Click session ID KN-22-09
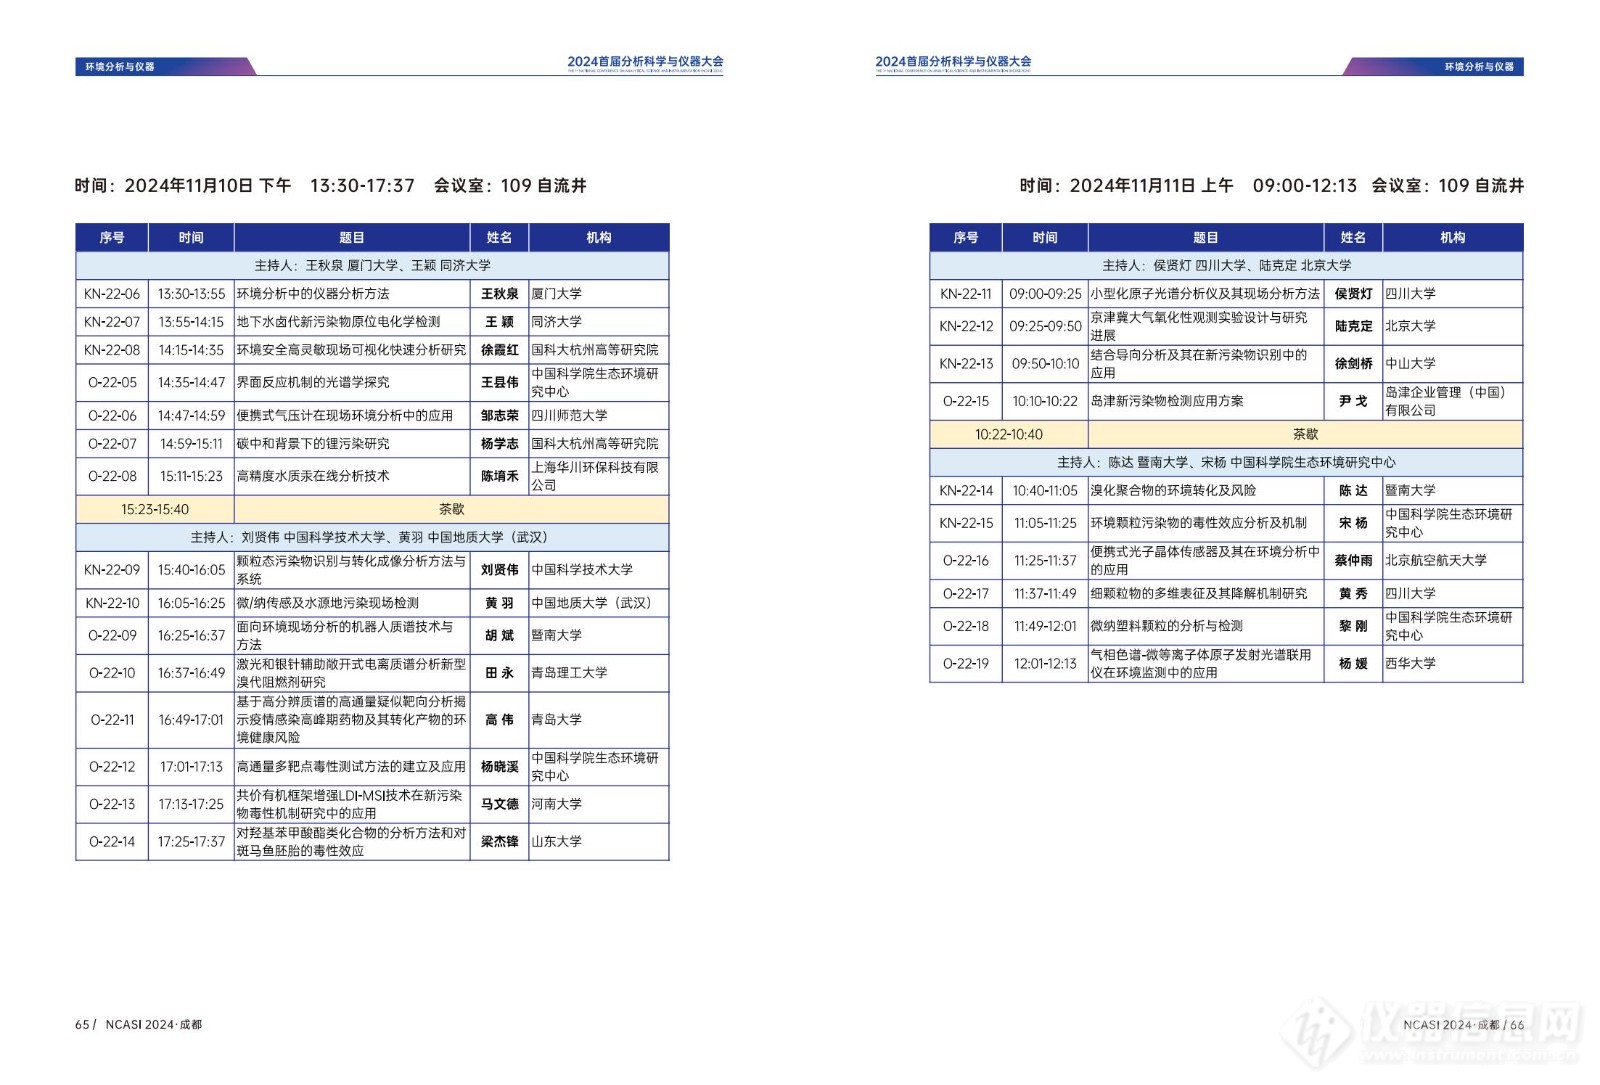Screen dimensions: 1600x1085 coord(112,570)
